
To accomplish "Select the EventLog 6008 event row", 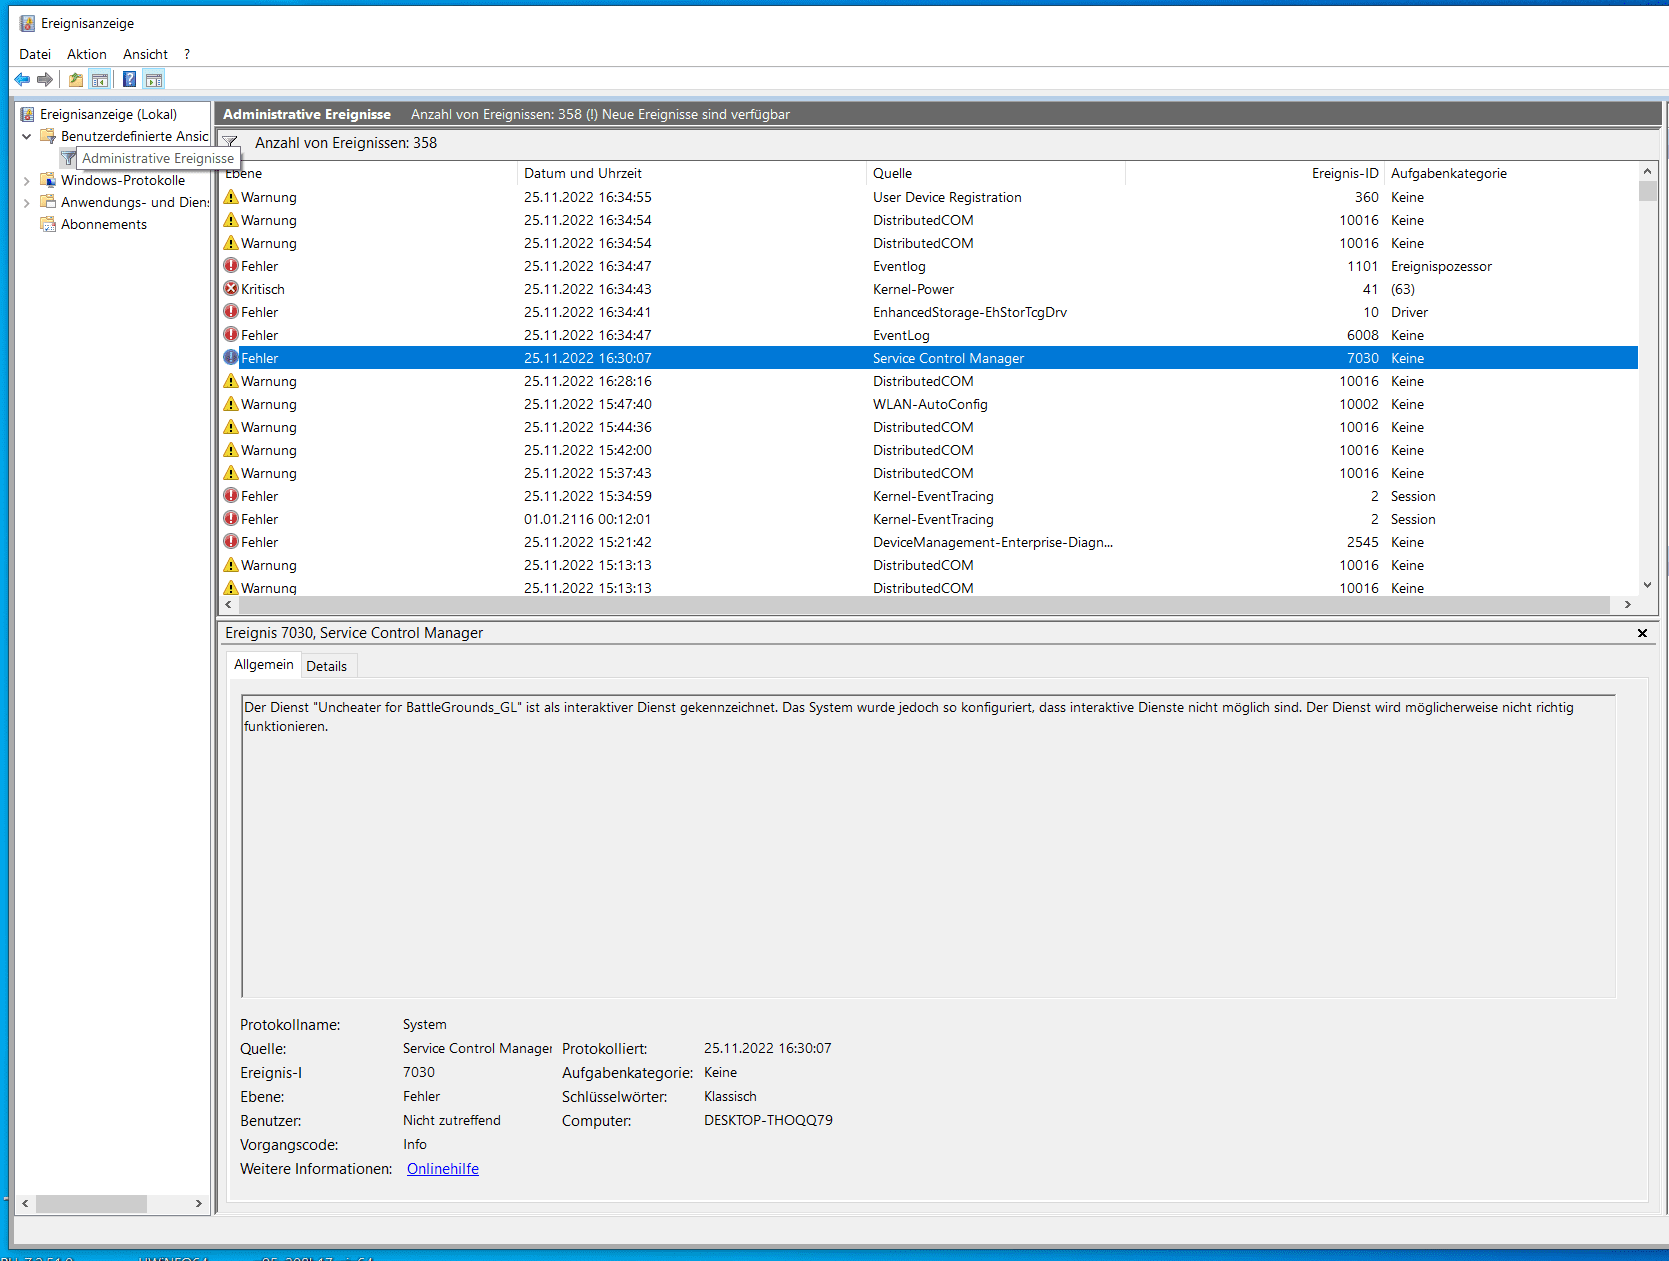I will click(x=929, y=335).
